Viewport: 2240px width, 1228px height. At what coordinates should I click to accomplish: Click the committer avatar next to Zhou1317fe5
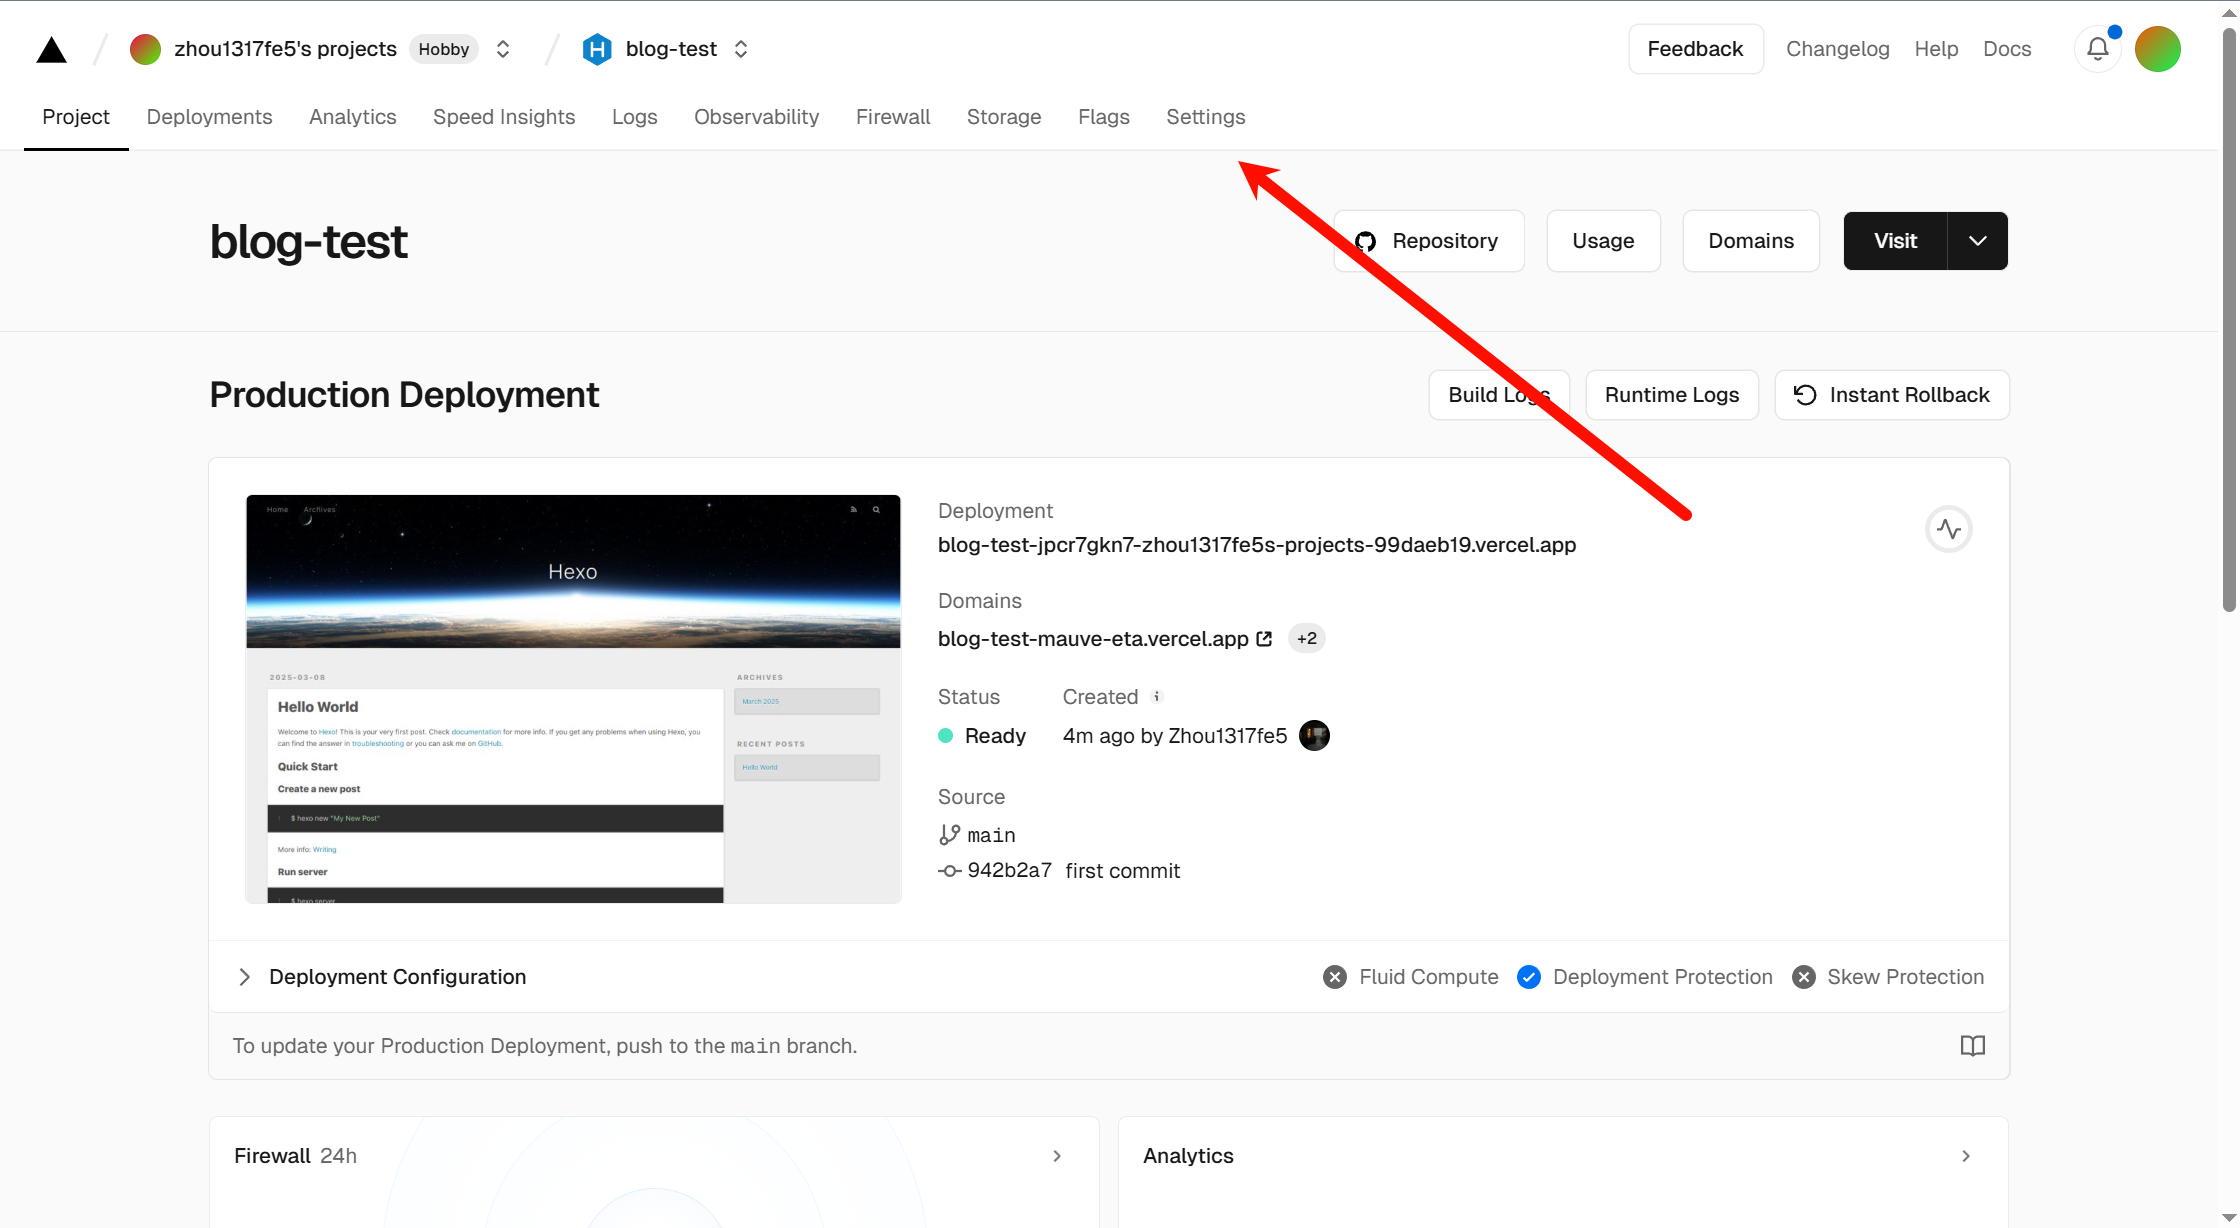[1314, 736]
